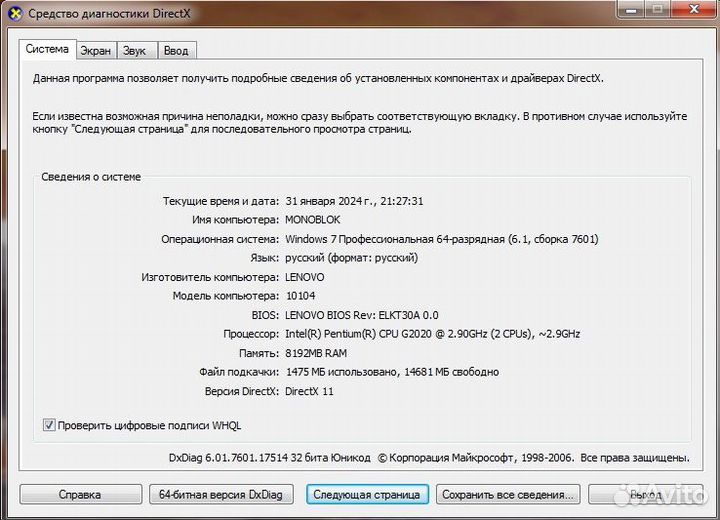This screenshot has width=720, height=520.
Task: Click the Язык label
Action: 264,258
